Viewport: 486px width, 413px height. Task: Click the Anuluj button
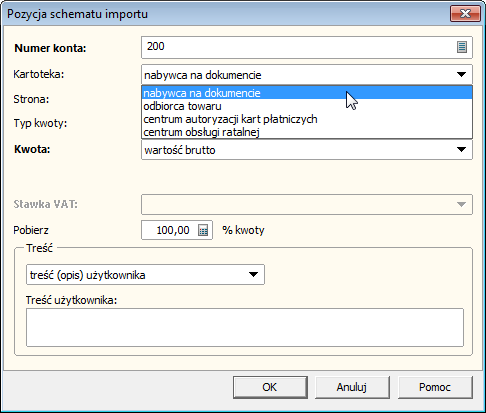(352, 387)
